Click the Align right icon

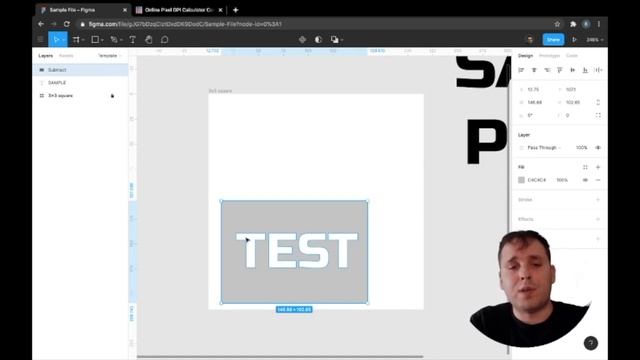click(547, 70)
